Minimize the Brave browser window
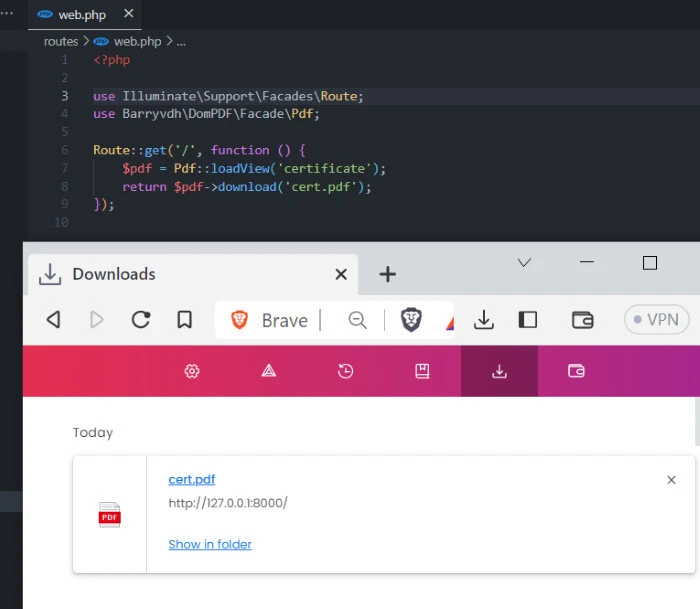The height and width of the screenshot is (609, 700). pyautogui.click(x=587, y=262)
